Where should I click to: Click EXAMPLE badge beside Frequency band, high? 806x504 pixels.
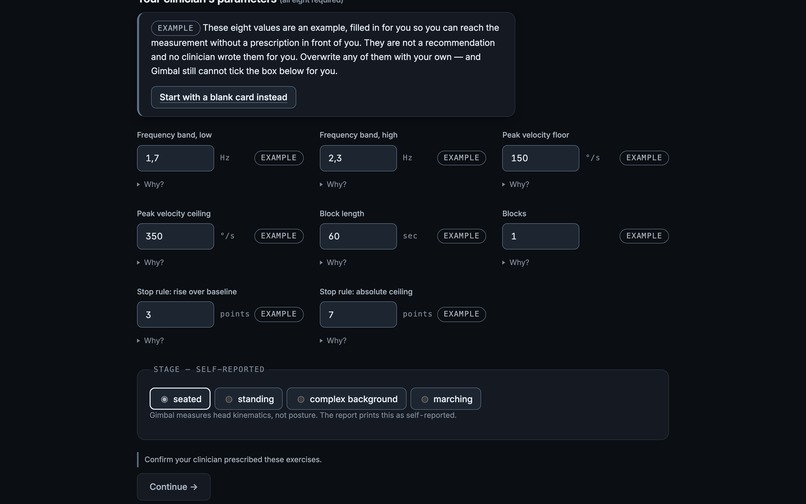coord(462,158)
